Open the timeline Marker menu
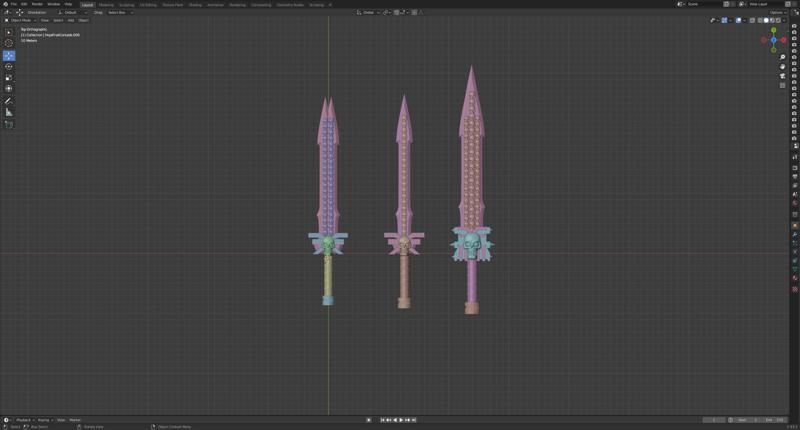Image resolution: width=800 pixels, height=430 pixels. coord(75,420)
